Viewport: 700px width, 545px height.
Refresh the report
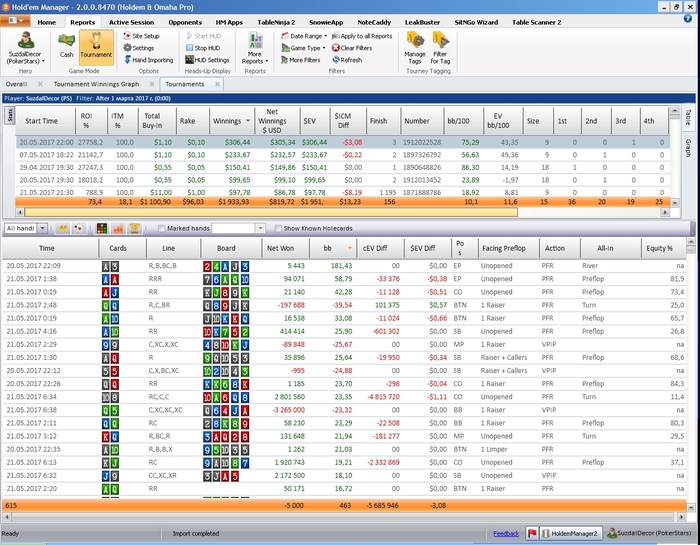pos(347,60)
